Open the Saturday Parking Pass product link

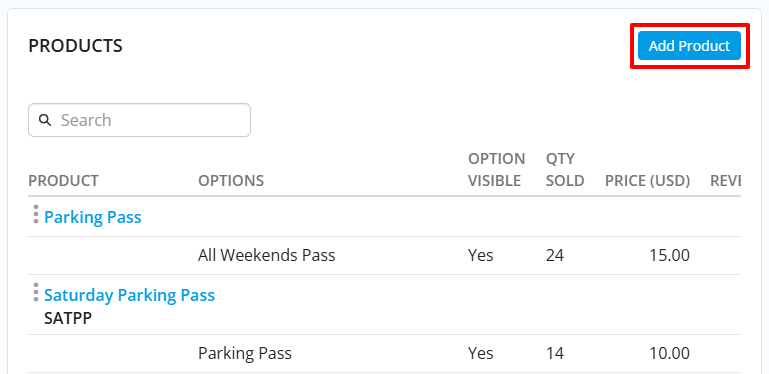[x=129, y=295]
